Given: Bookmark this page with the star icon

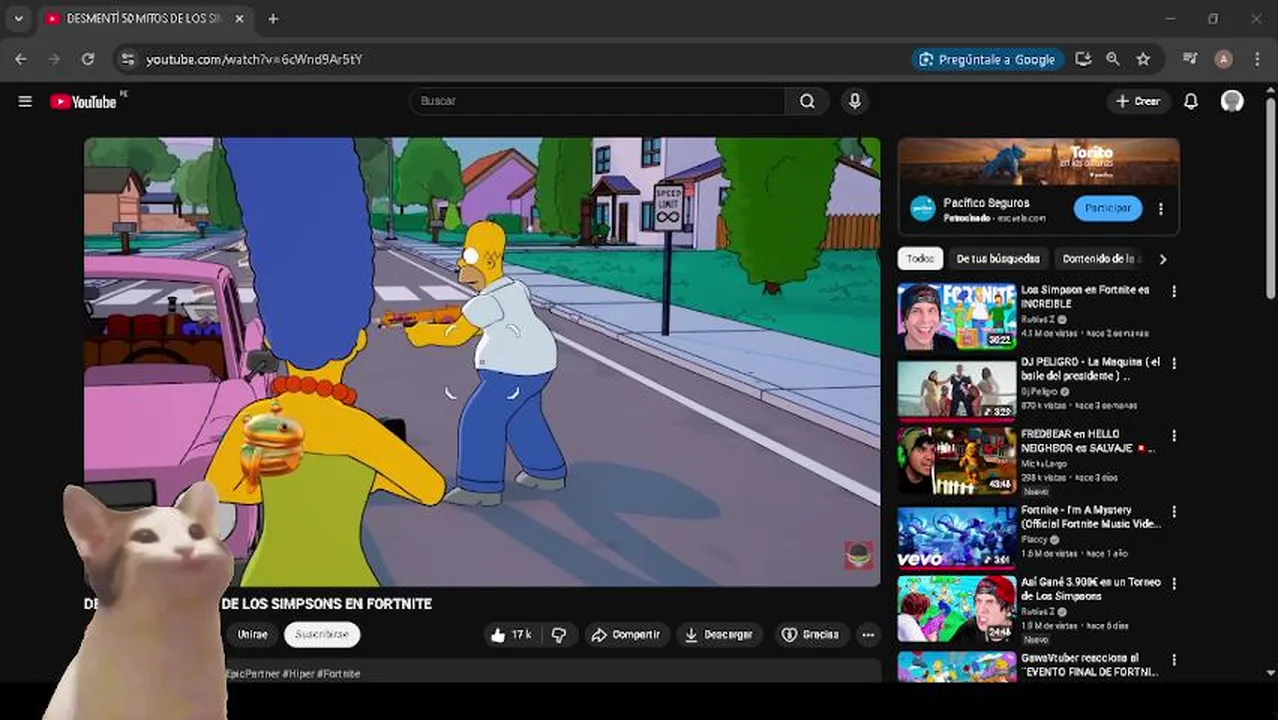Looking at the screenshot, I should (x=1143, y=59).
